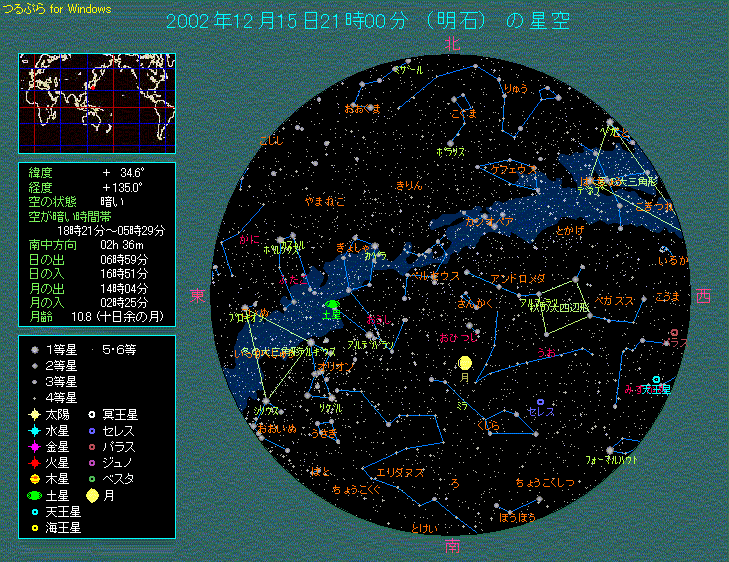This screenshot has width=729, height=562.
Task: Click the longitude value '+135.0°'
Action: point(122,188)
